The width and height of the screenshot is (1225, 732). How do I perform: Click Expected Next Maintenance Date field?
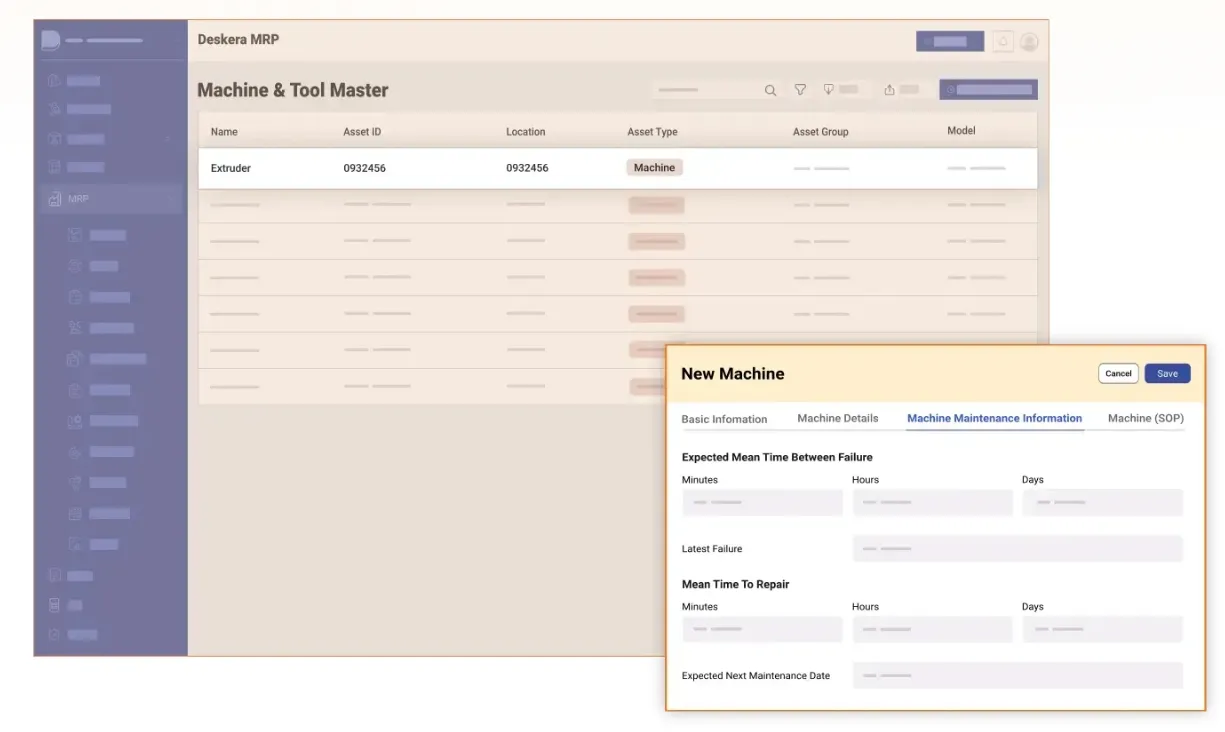tap(1017, 676)
